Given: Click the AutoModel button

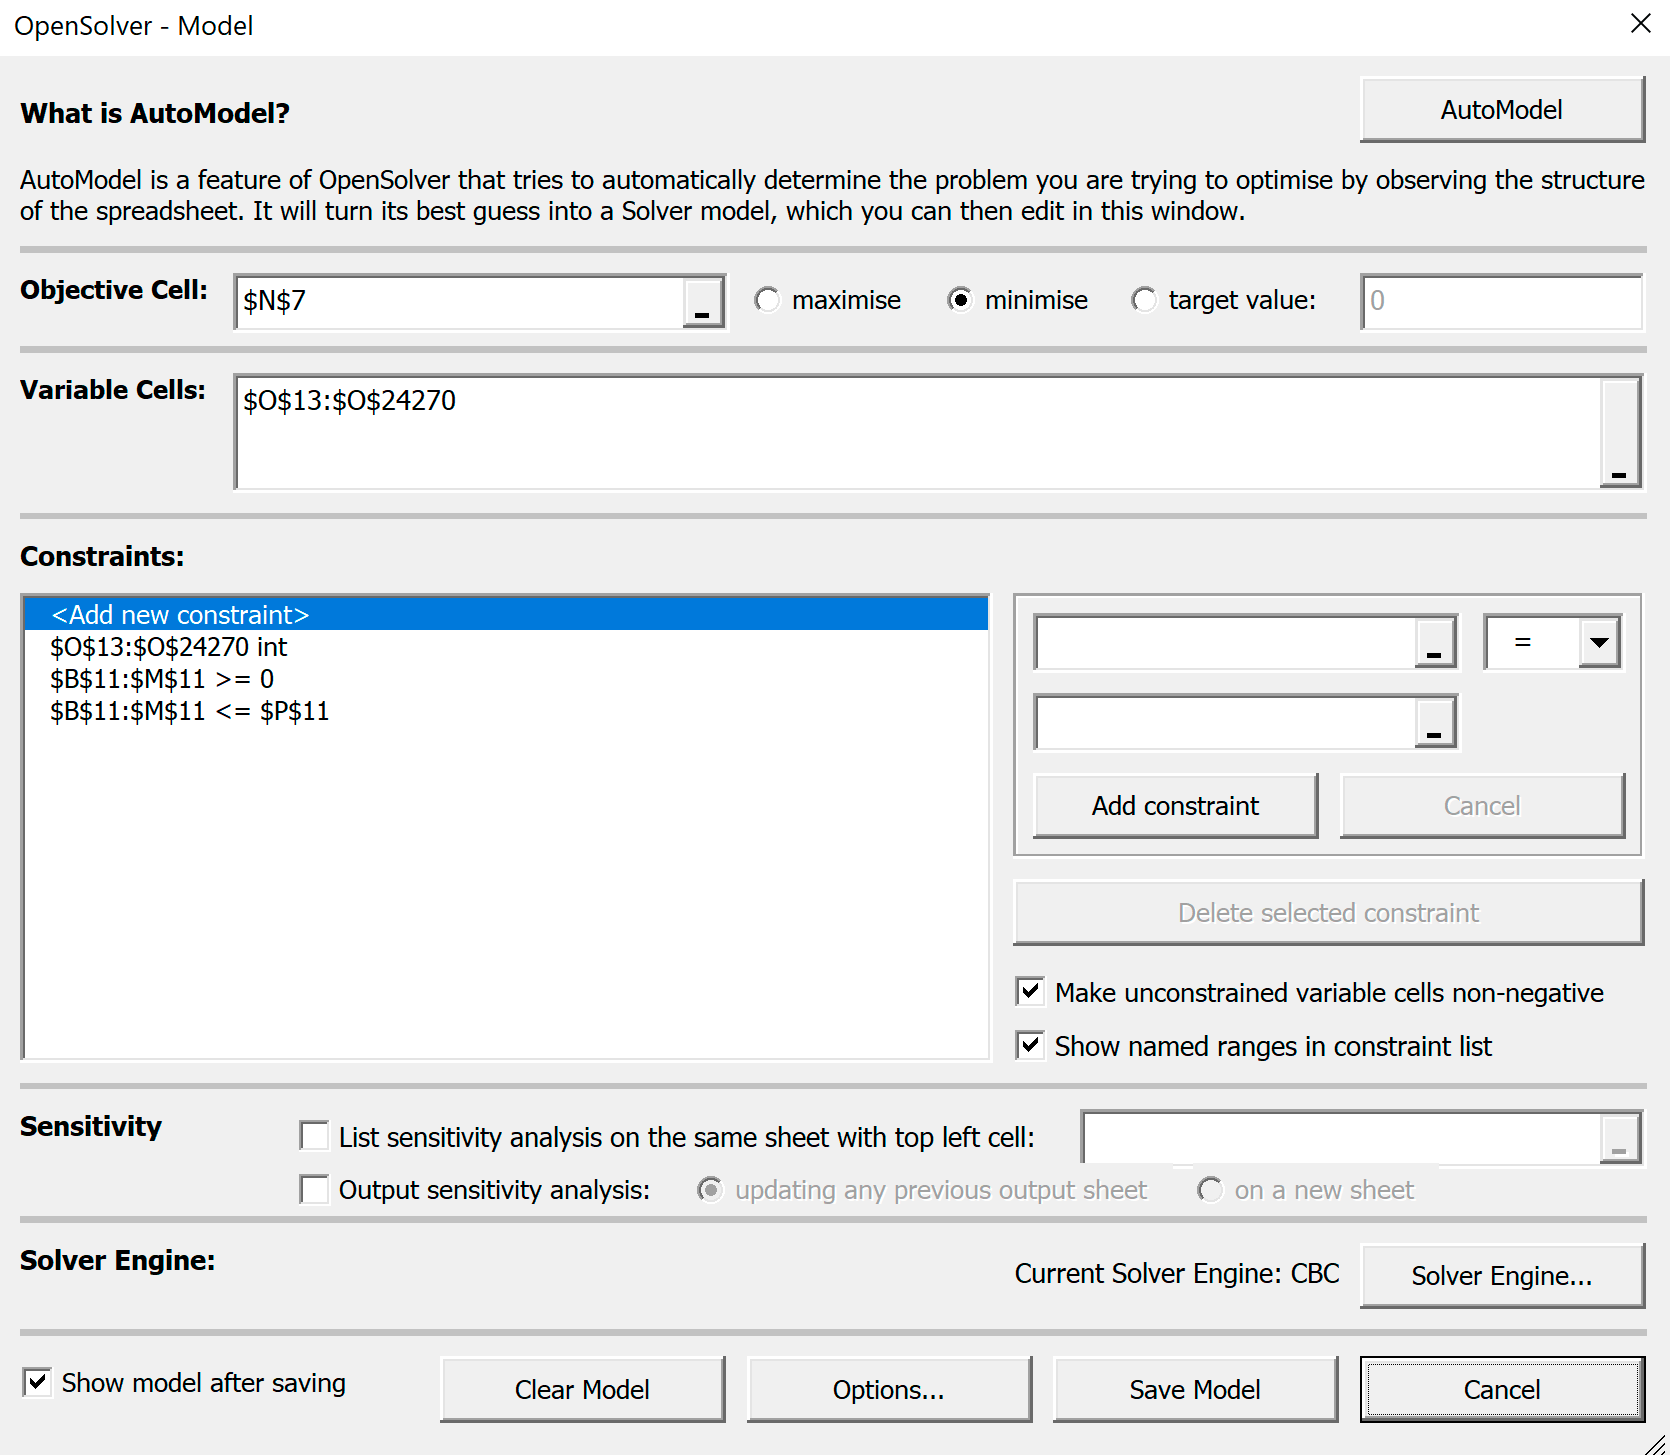Looking at the screenshot, I should [1502, 110].
